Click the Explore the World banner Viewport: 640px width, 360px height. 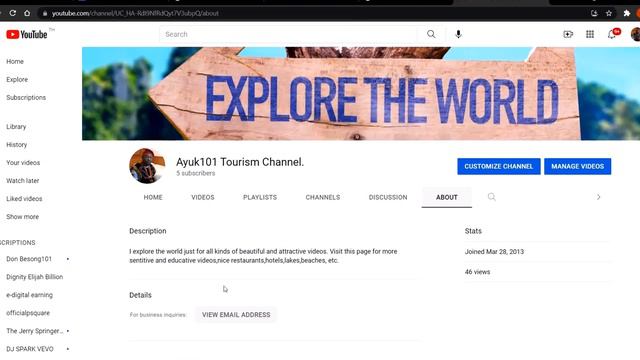361,93
